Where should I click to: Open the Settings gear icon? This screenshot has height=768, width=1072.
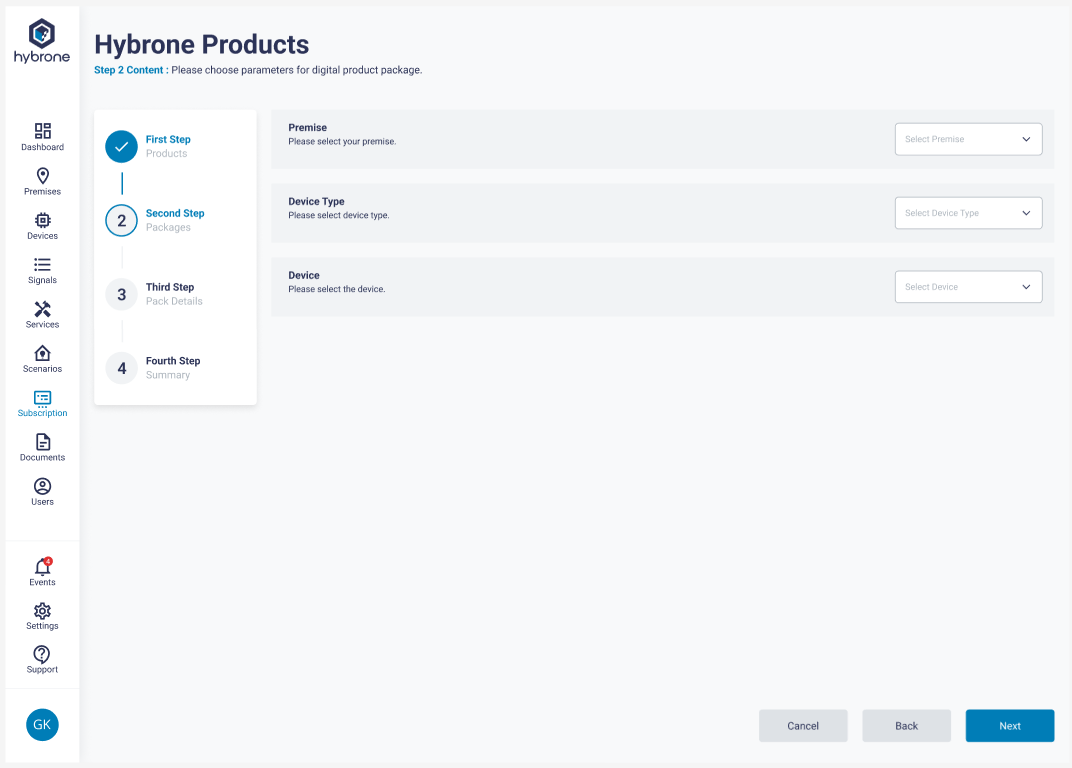(42, 611)
